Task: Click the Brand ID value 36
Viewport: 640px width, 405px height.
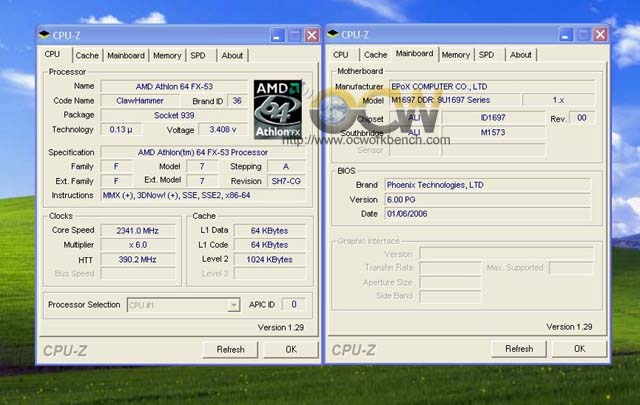Action: click(x=237, y=101)
